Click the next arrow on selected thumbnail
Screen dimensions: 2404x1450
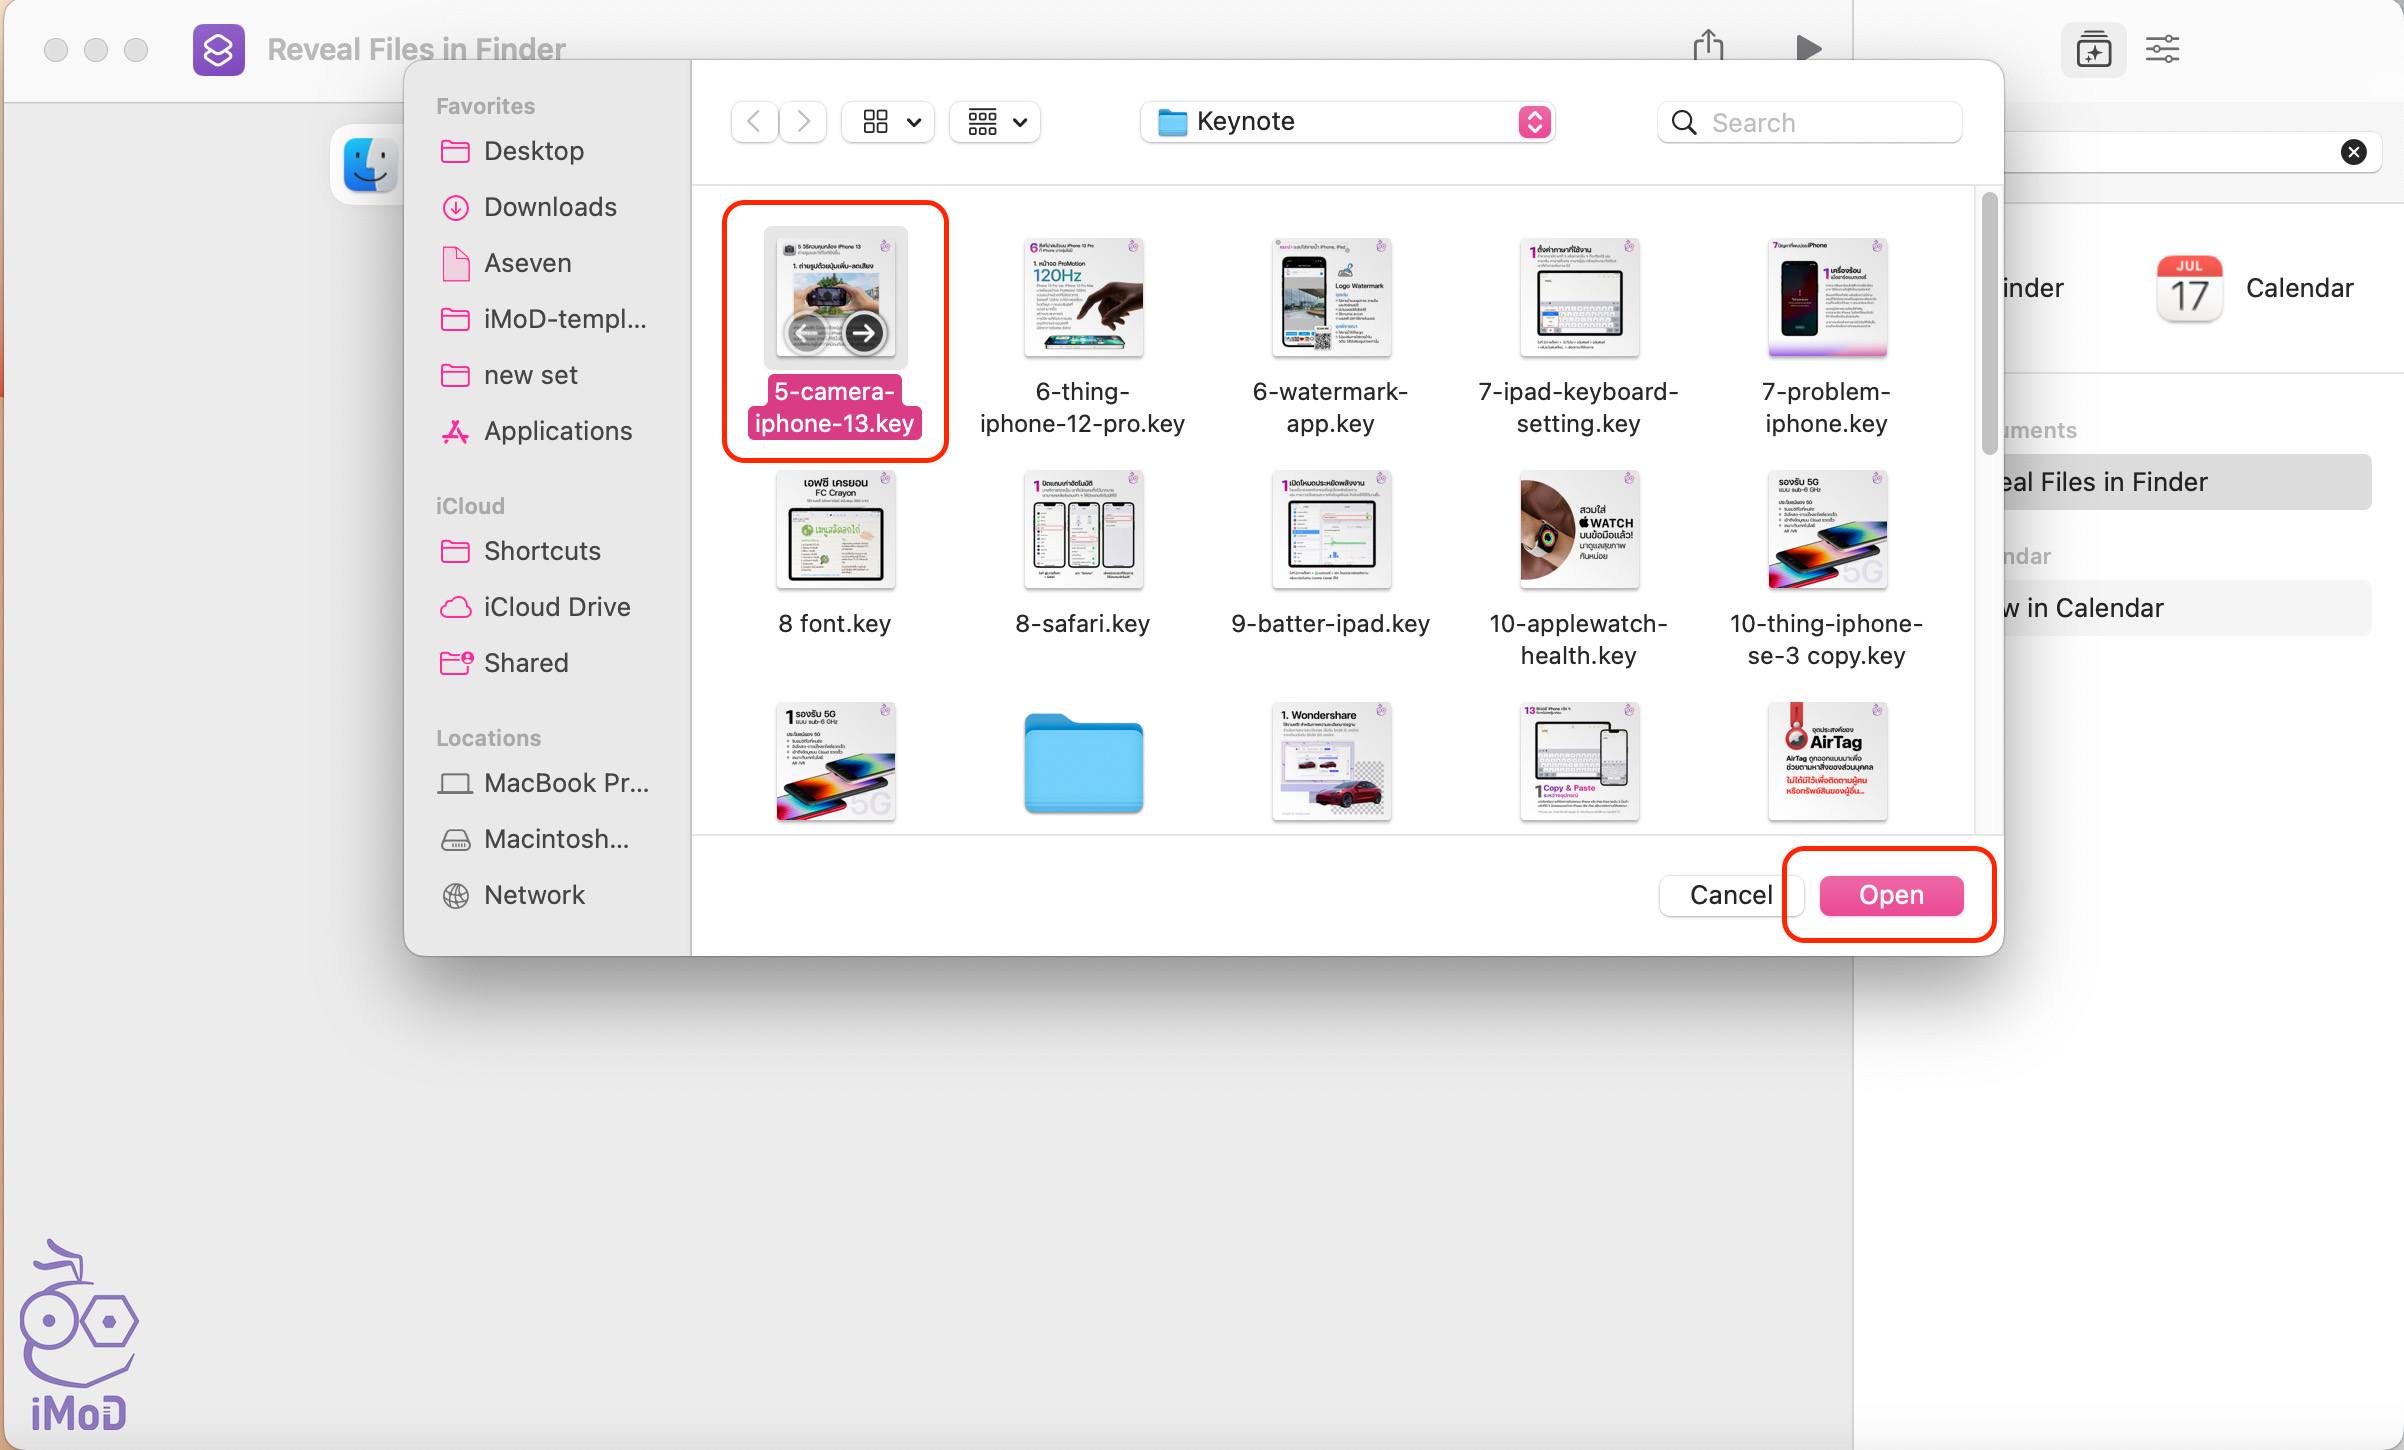coord(864,332)
